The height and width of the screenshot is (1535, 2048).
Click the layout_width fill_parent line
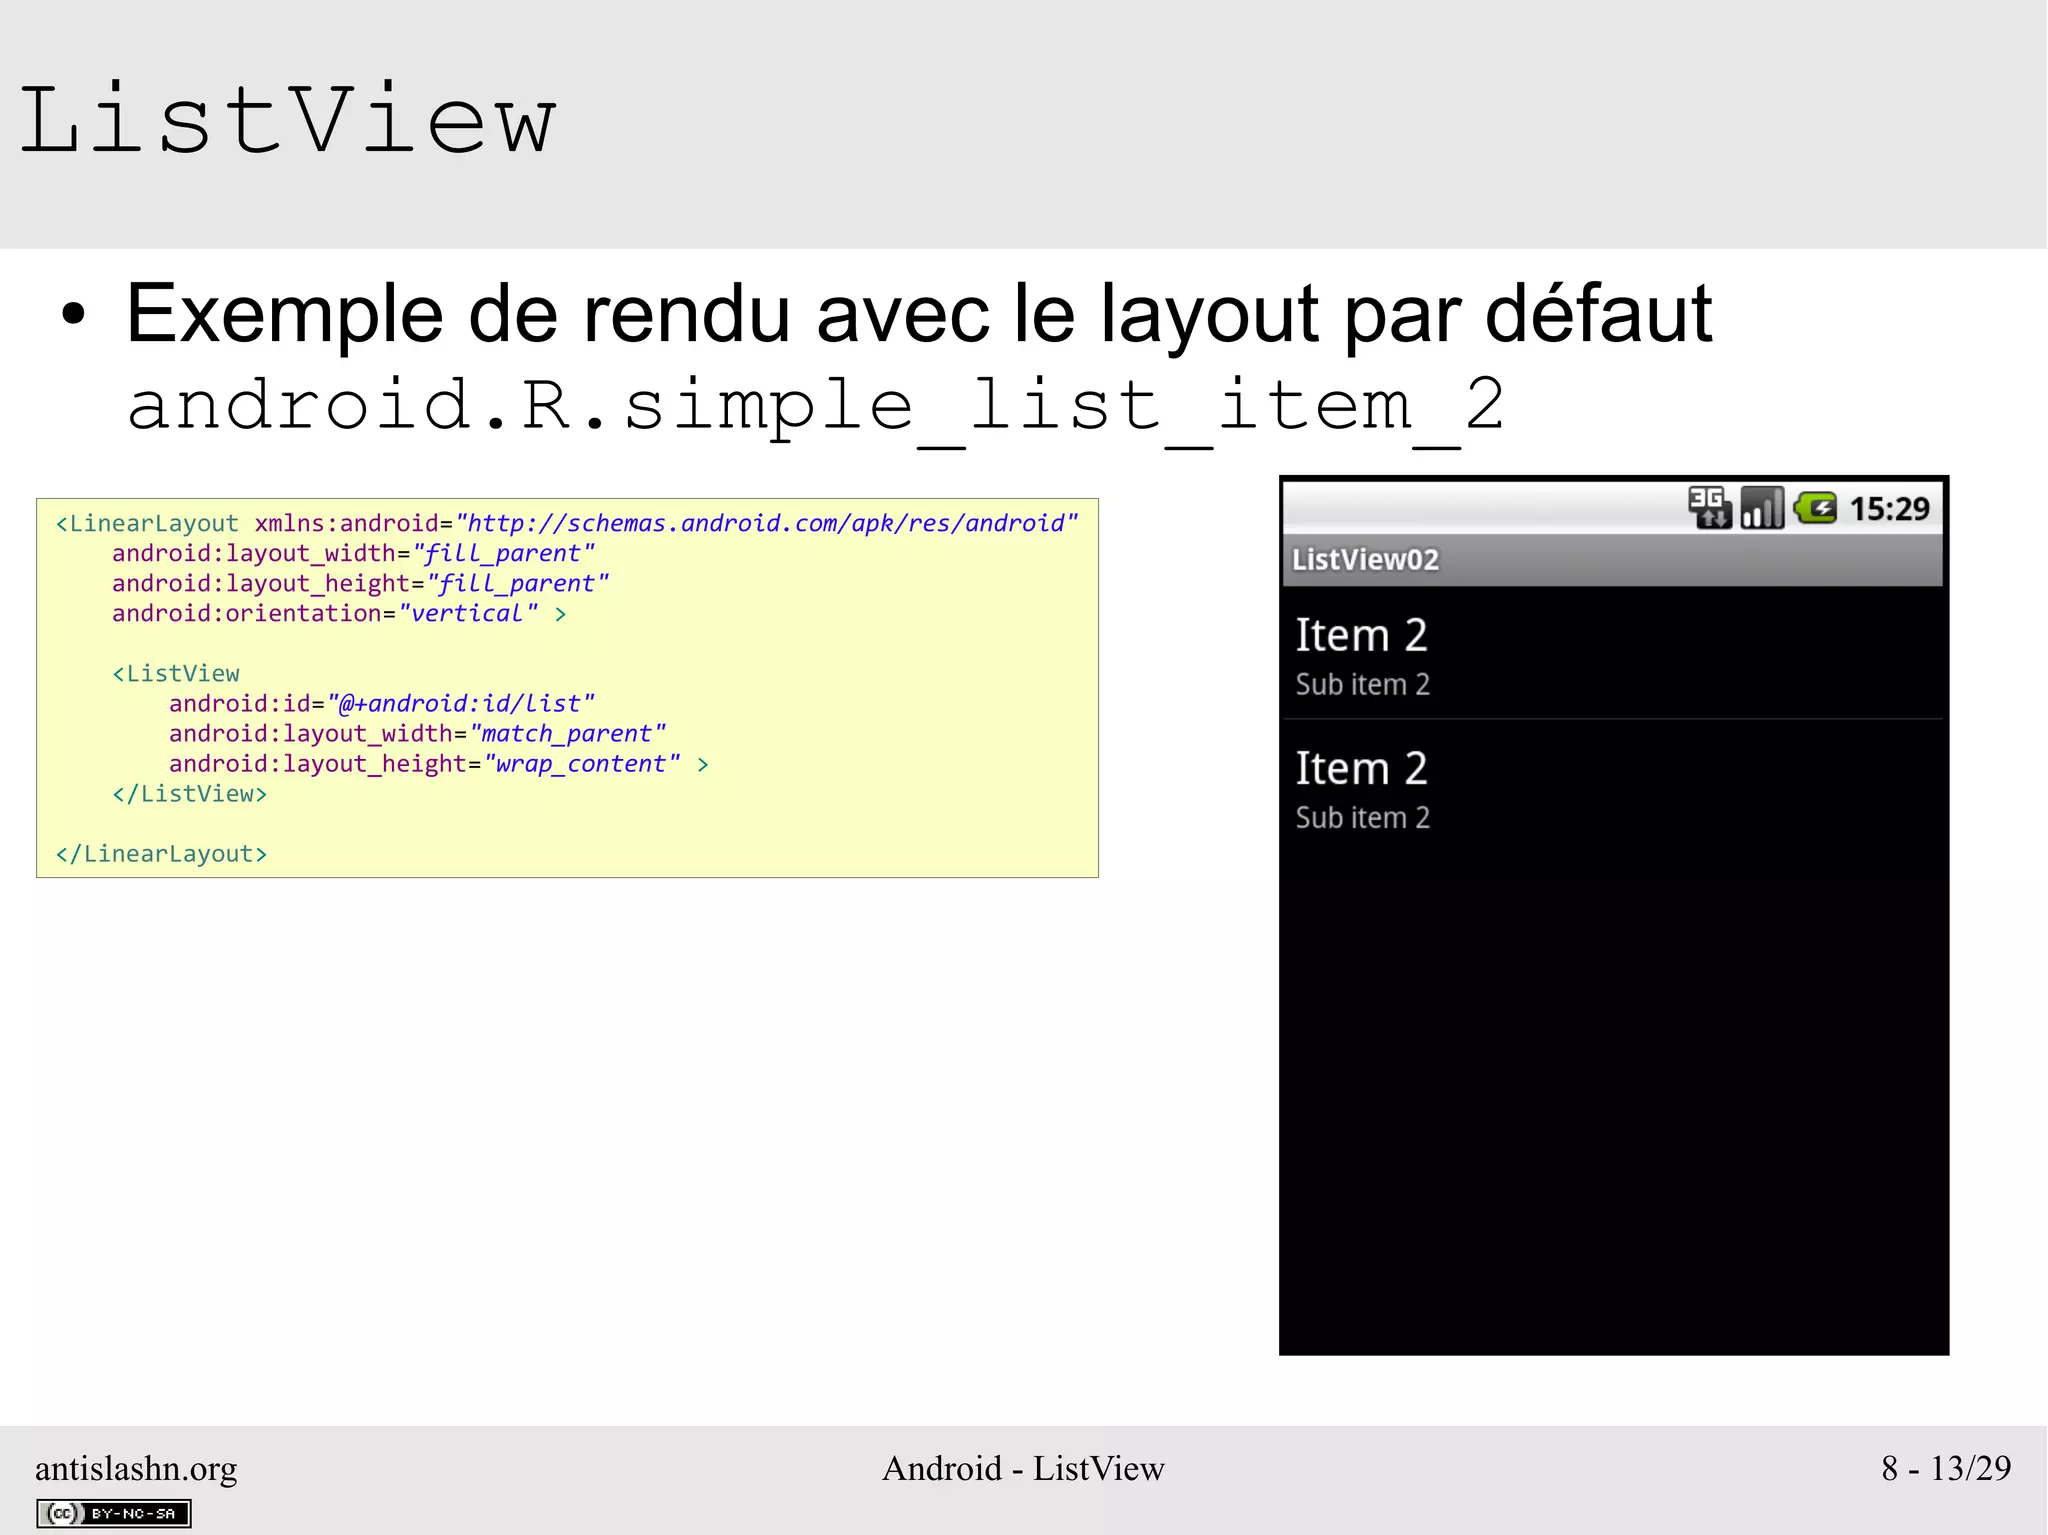click(x=354, y=553)
